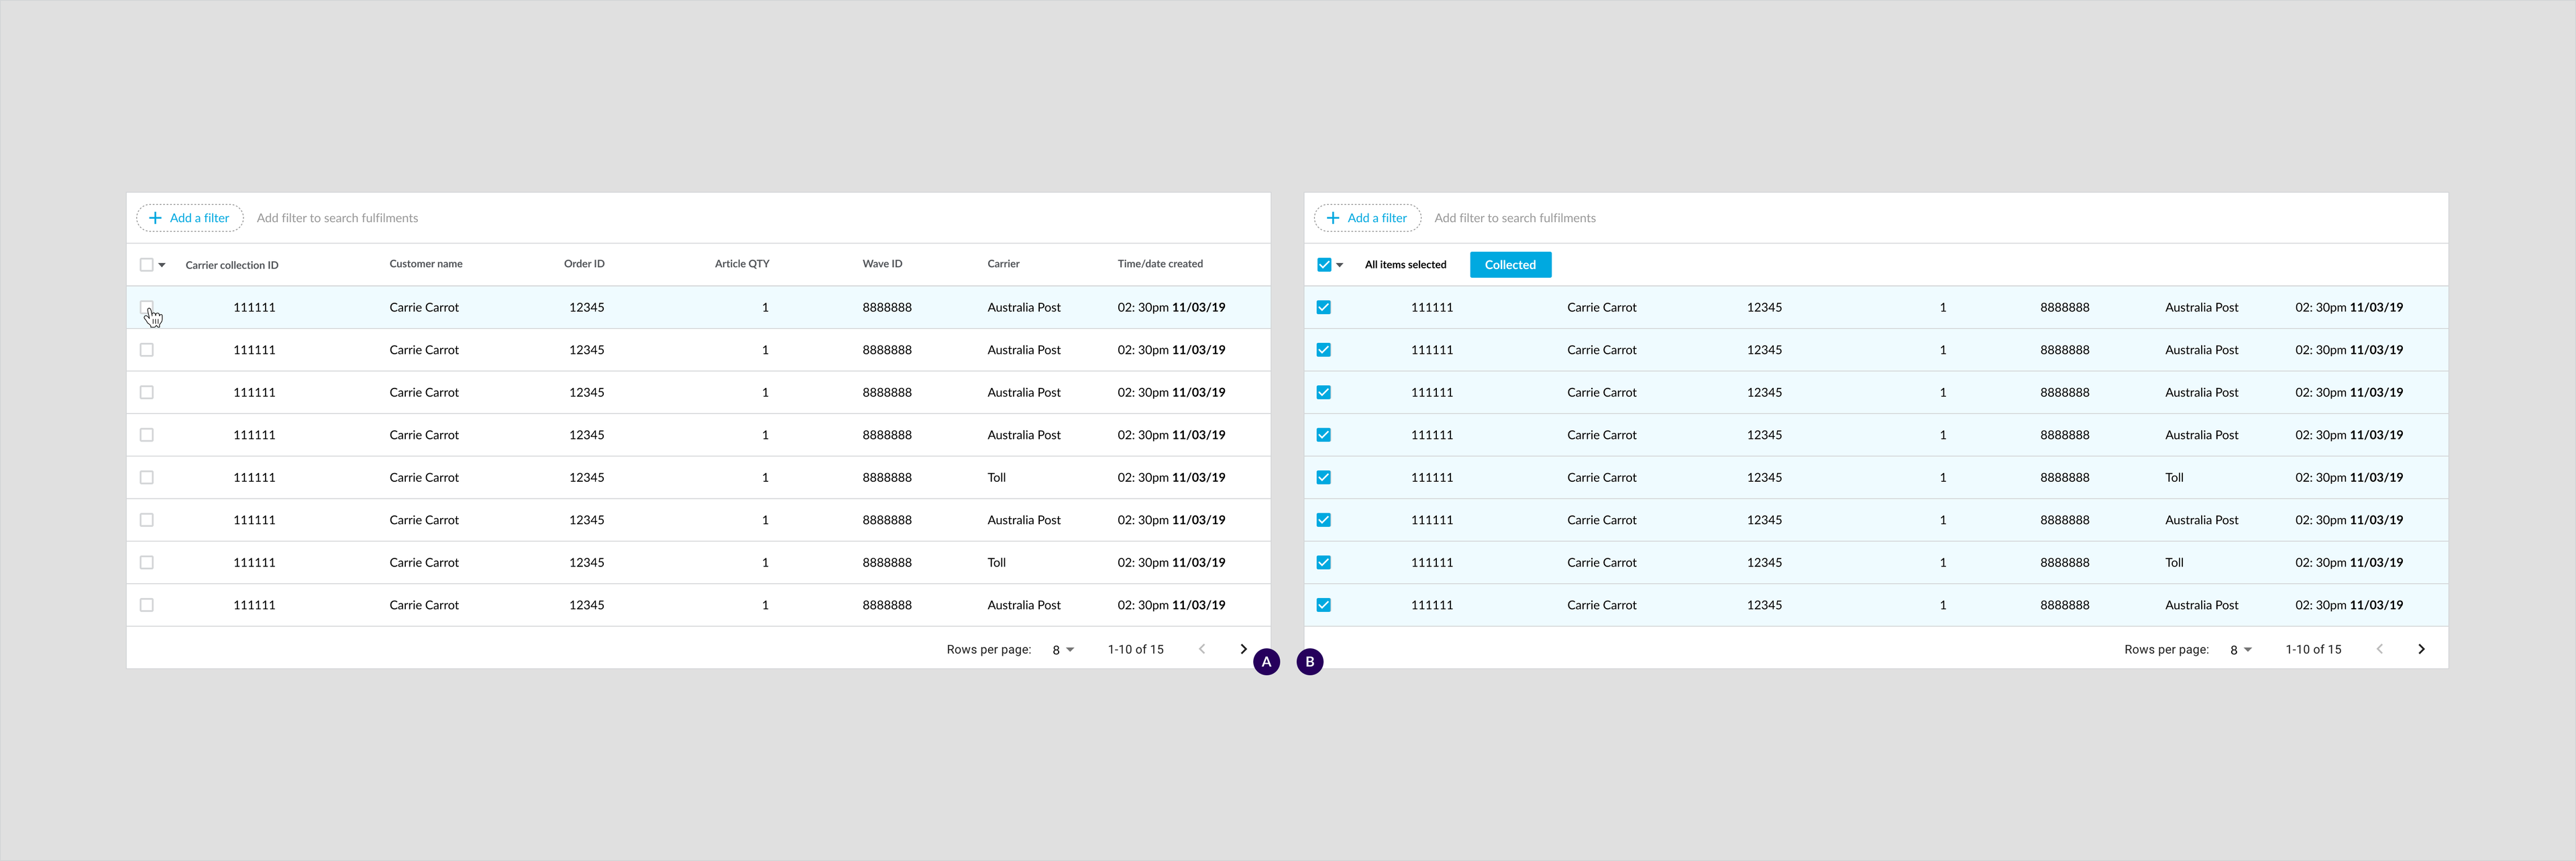Click previous page arrow in right table

pyautogui.click(x=2380, y=649)
